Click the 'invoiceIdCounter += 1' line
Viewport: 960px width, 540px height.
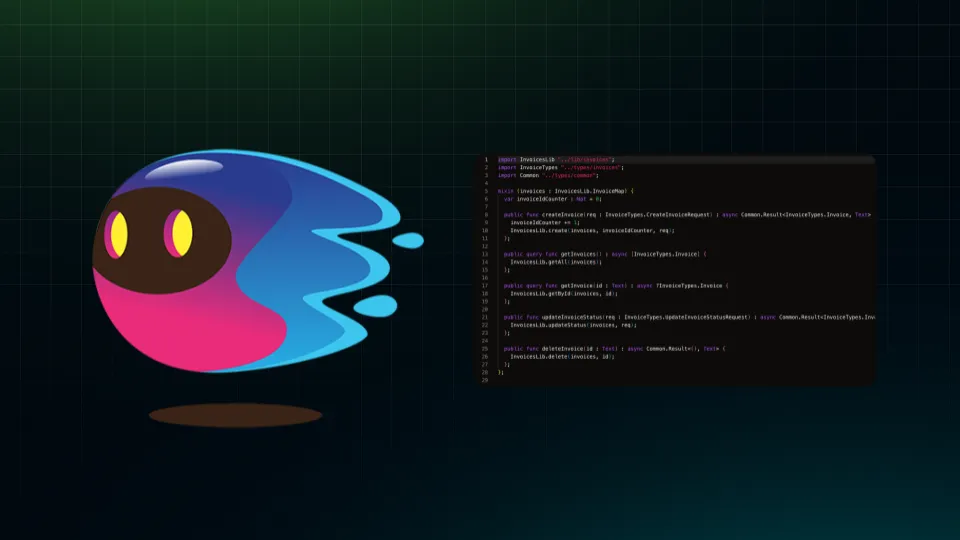[x=545, y=223]
